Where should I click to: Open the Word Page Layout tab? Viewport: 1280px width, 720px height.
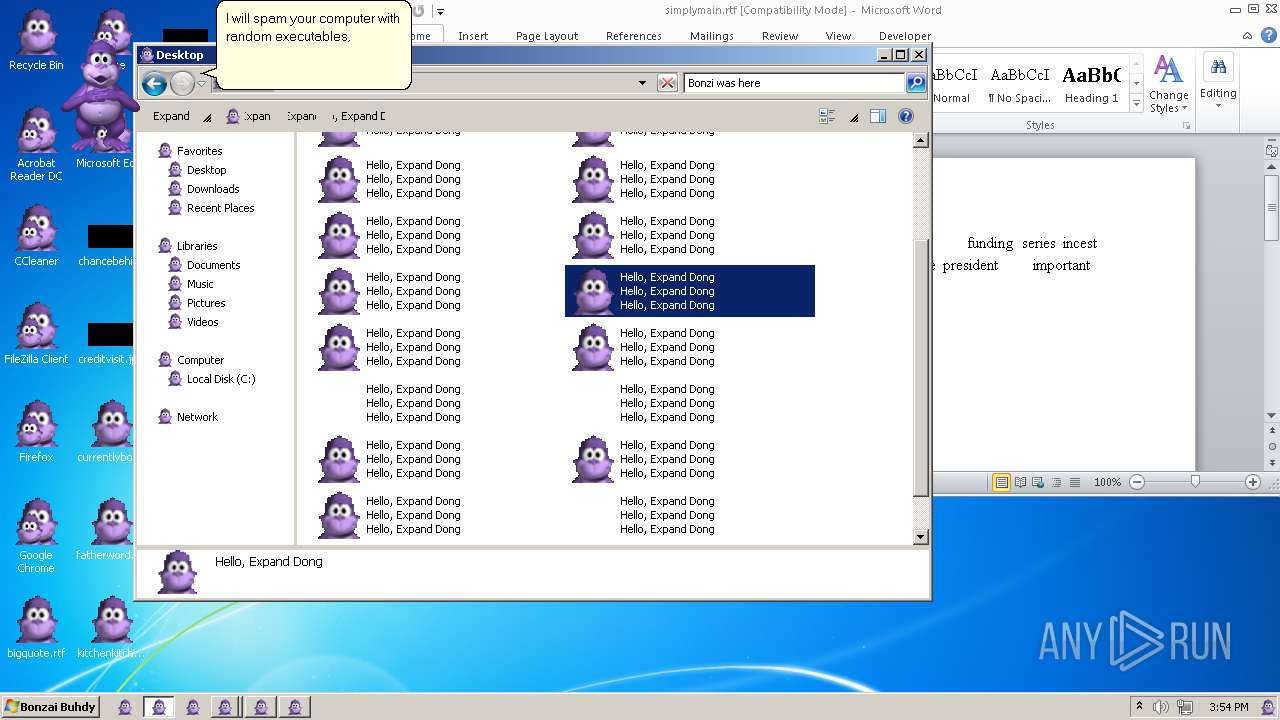pyautogui.click(x=547, y=36)
